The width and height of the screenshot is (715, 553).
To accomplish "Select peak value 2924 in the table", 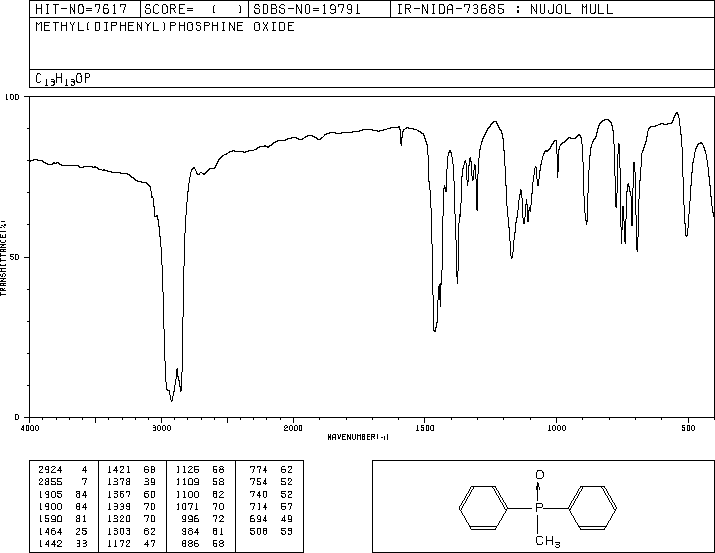I will click(x=50, y=470).
